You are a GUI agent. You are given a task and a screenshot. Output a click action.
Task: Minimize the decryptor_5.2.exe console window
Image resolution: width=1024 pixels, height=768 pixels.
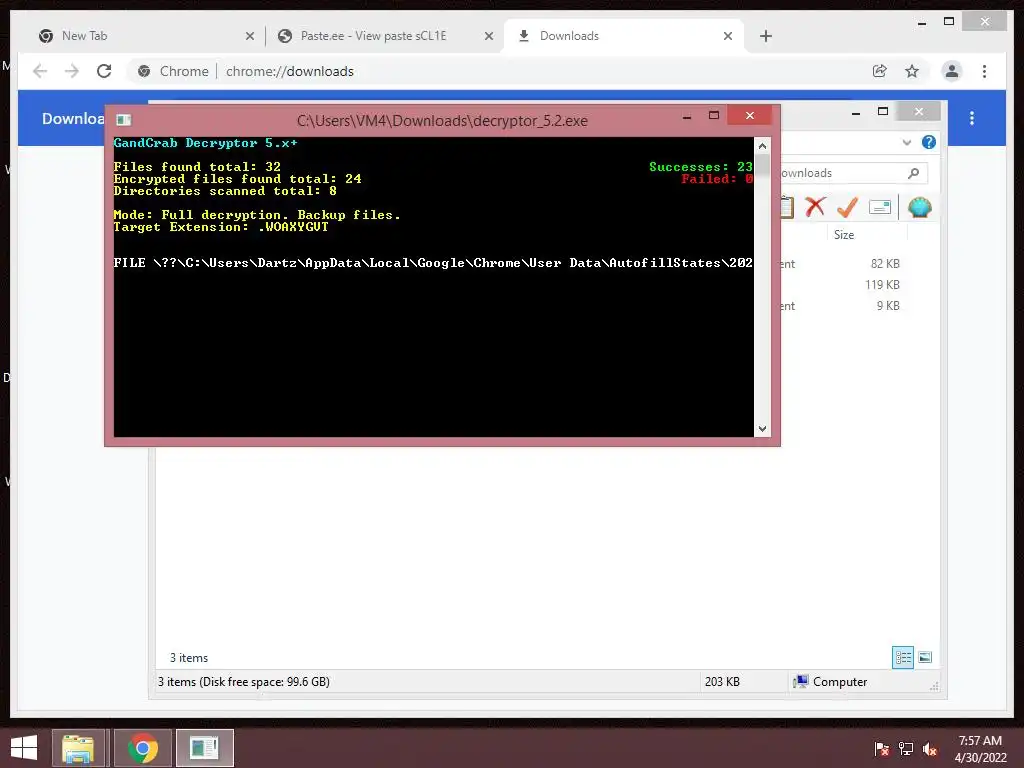[x=687, y=117]
